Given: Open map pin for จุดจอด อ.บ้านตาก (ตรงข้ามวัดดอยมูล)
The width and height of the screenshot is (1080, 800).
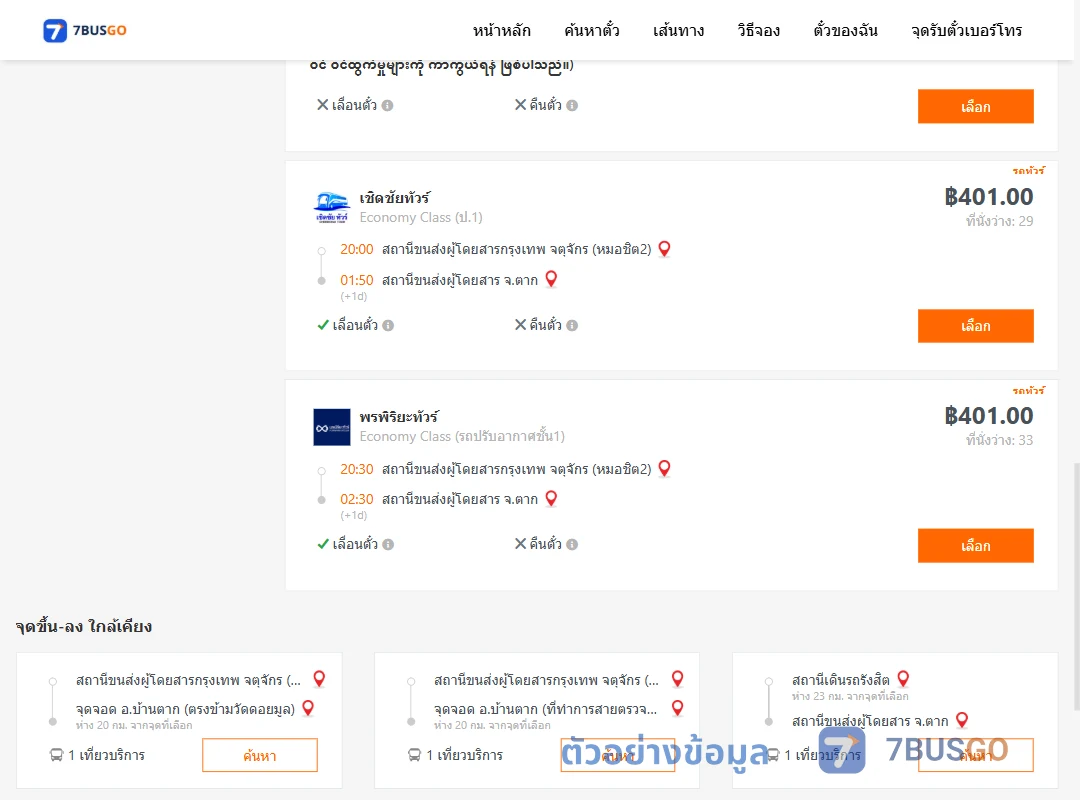Looking at the screenshot, I should 308,708.
